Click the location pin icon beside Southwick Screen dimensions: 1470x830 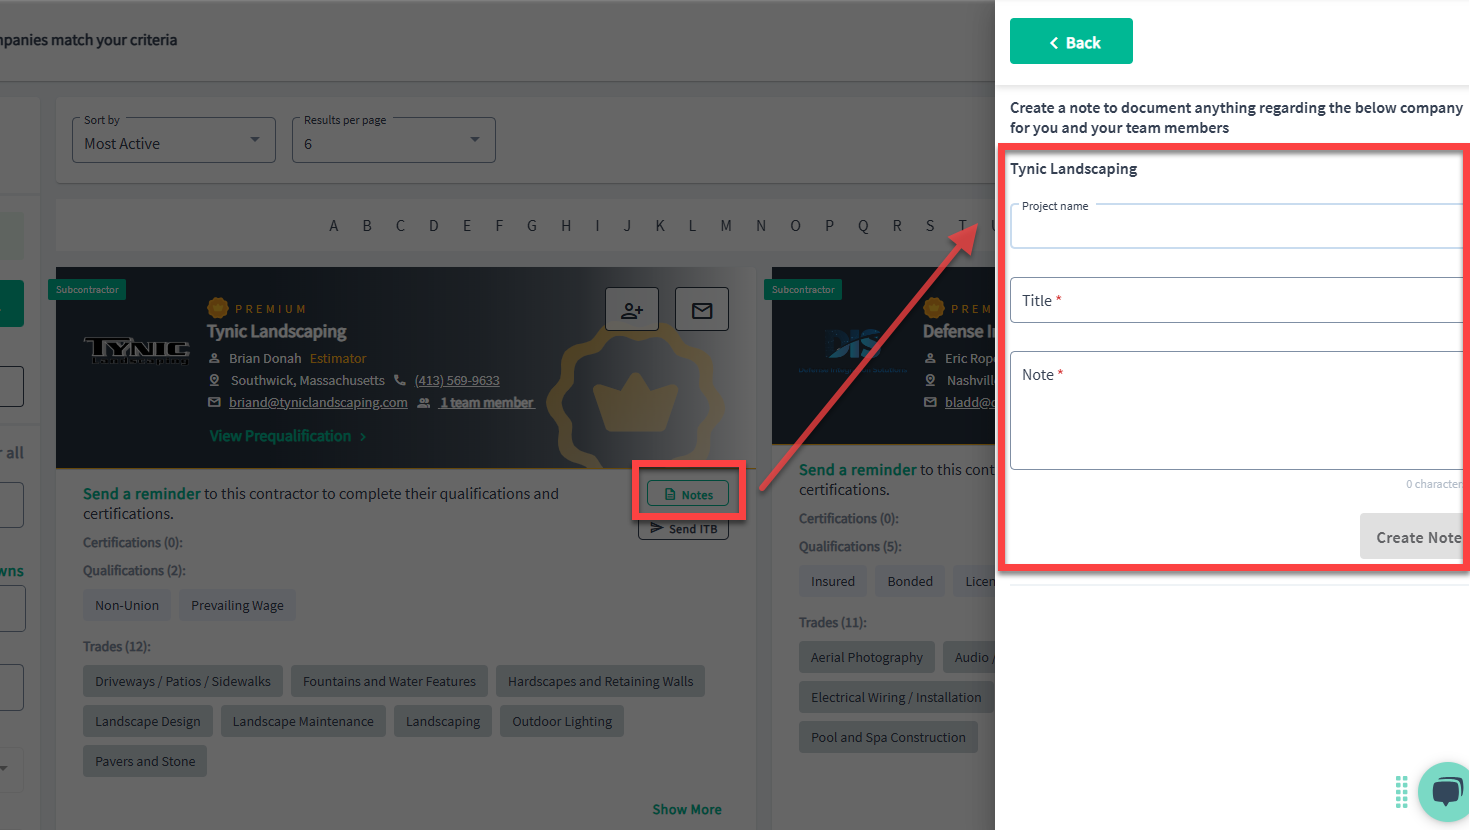(x=214, y=380)
